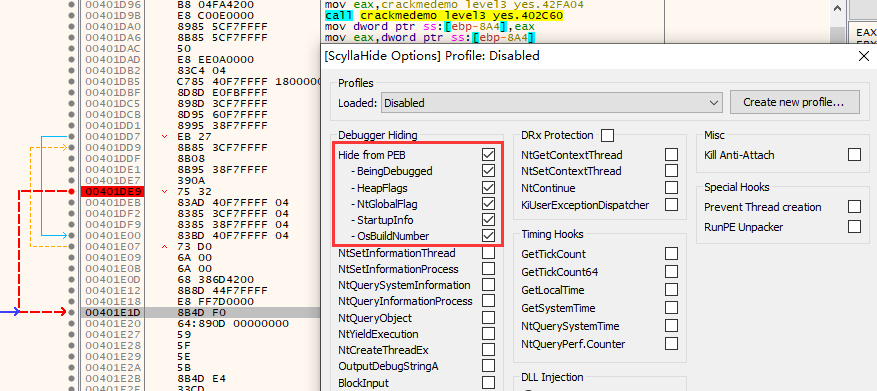Click the call crackmedemo 402C60 instruction
The height and width of the screenshot is (391, 877).
[x=444, y=16]
